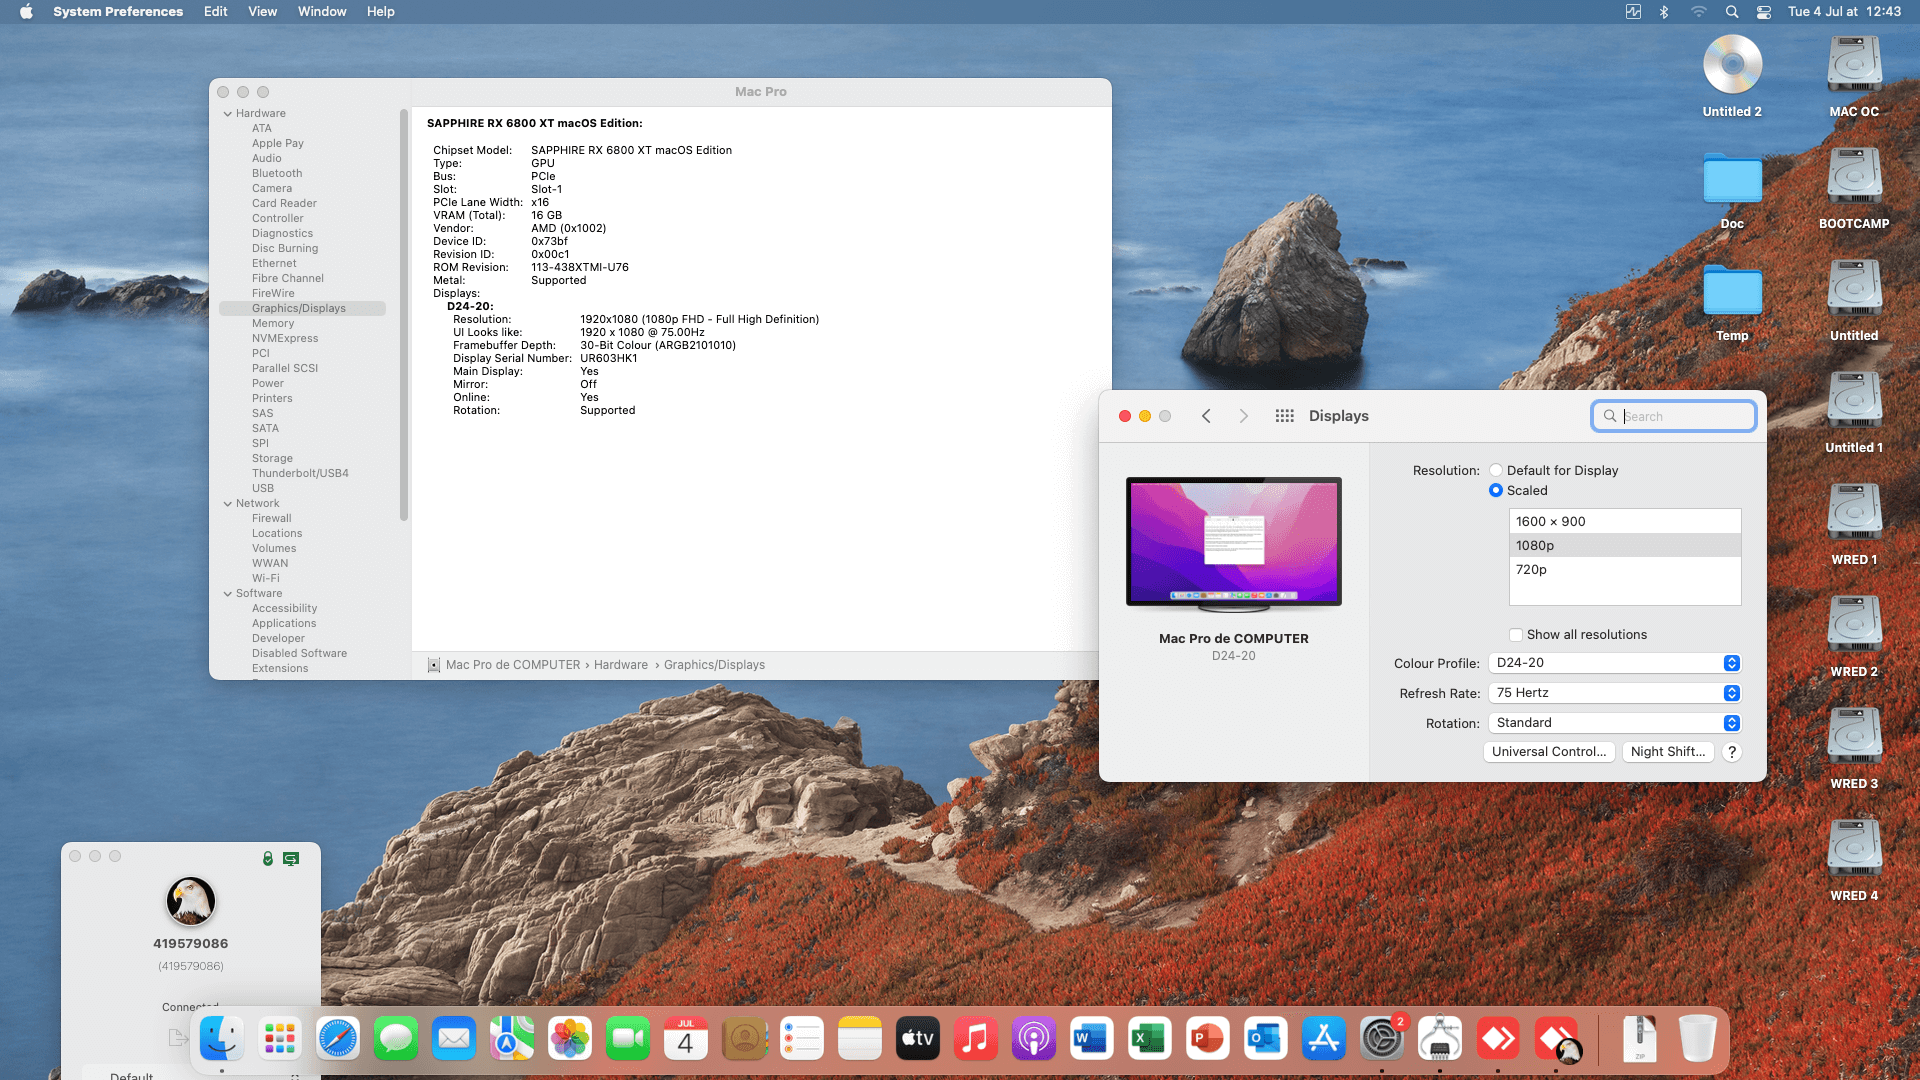Select Thunderbolt/USB4 in Mac Pro sidebar

coord(300,474)
